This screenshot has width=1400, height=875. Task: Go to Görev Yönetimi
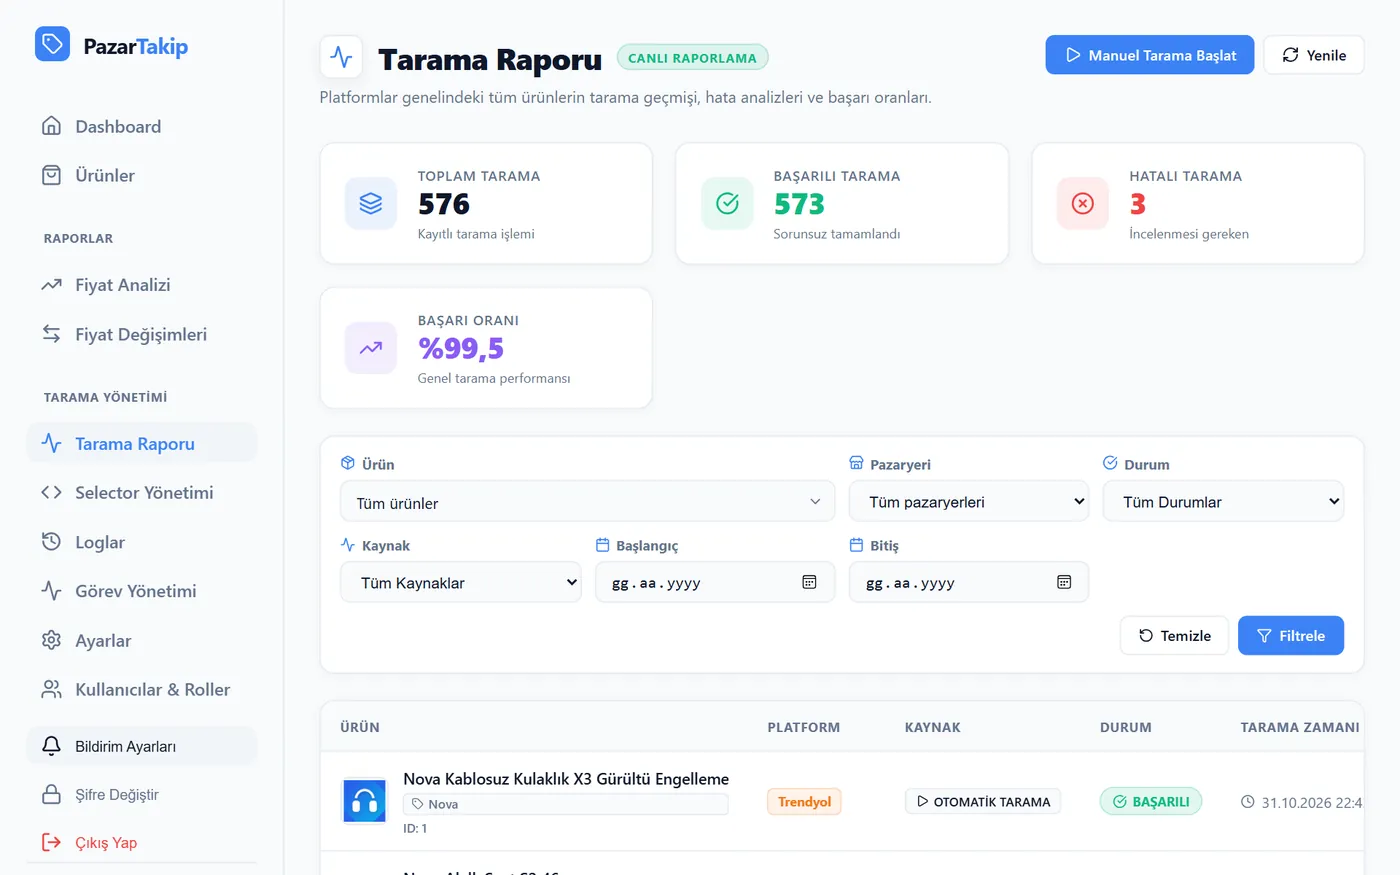point(141,591)
